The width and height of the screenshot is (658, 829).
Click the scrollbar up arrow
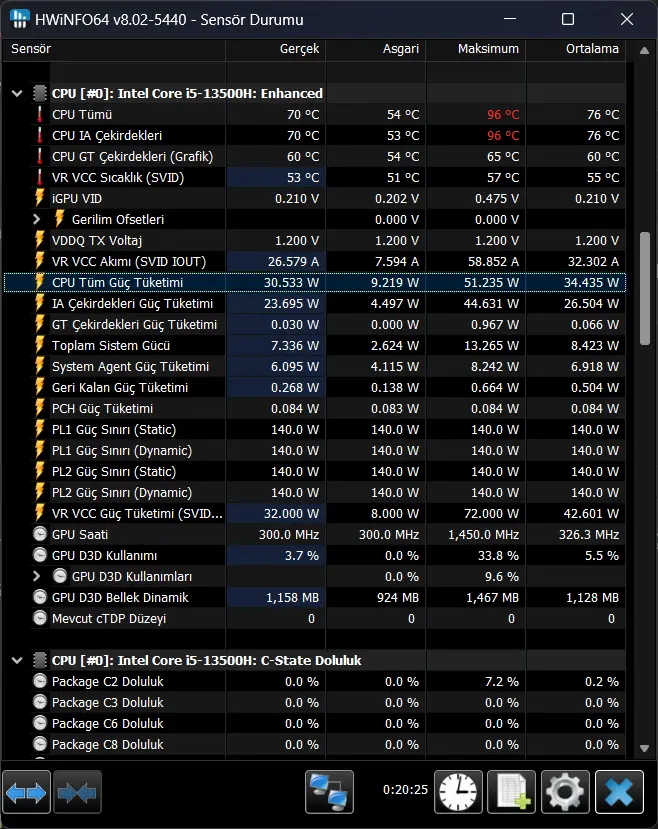pos(644,51)
